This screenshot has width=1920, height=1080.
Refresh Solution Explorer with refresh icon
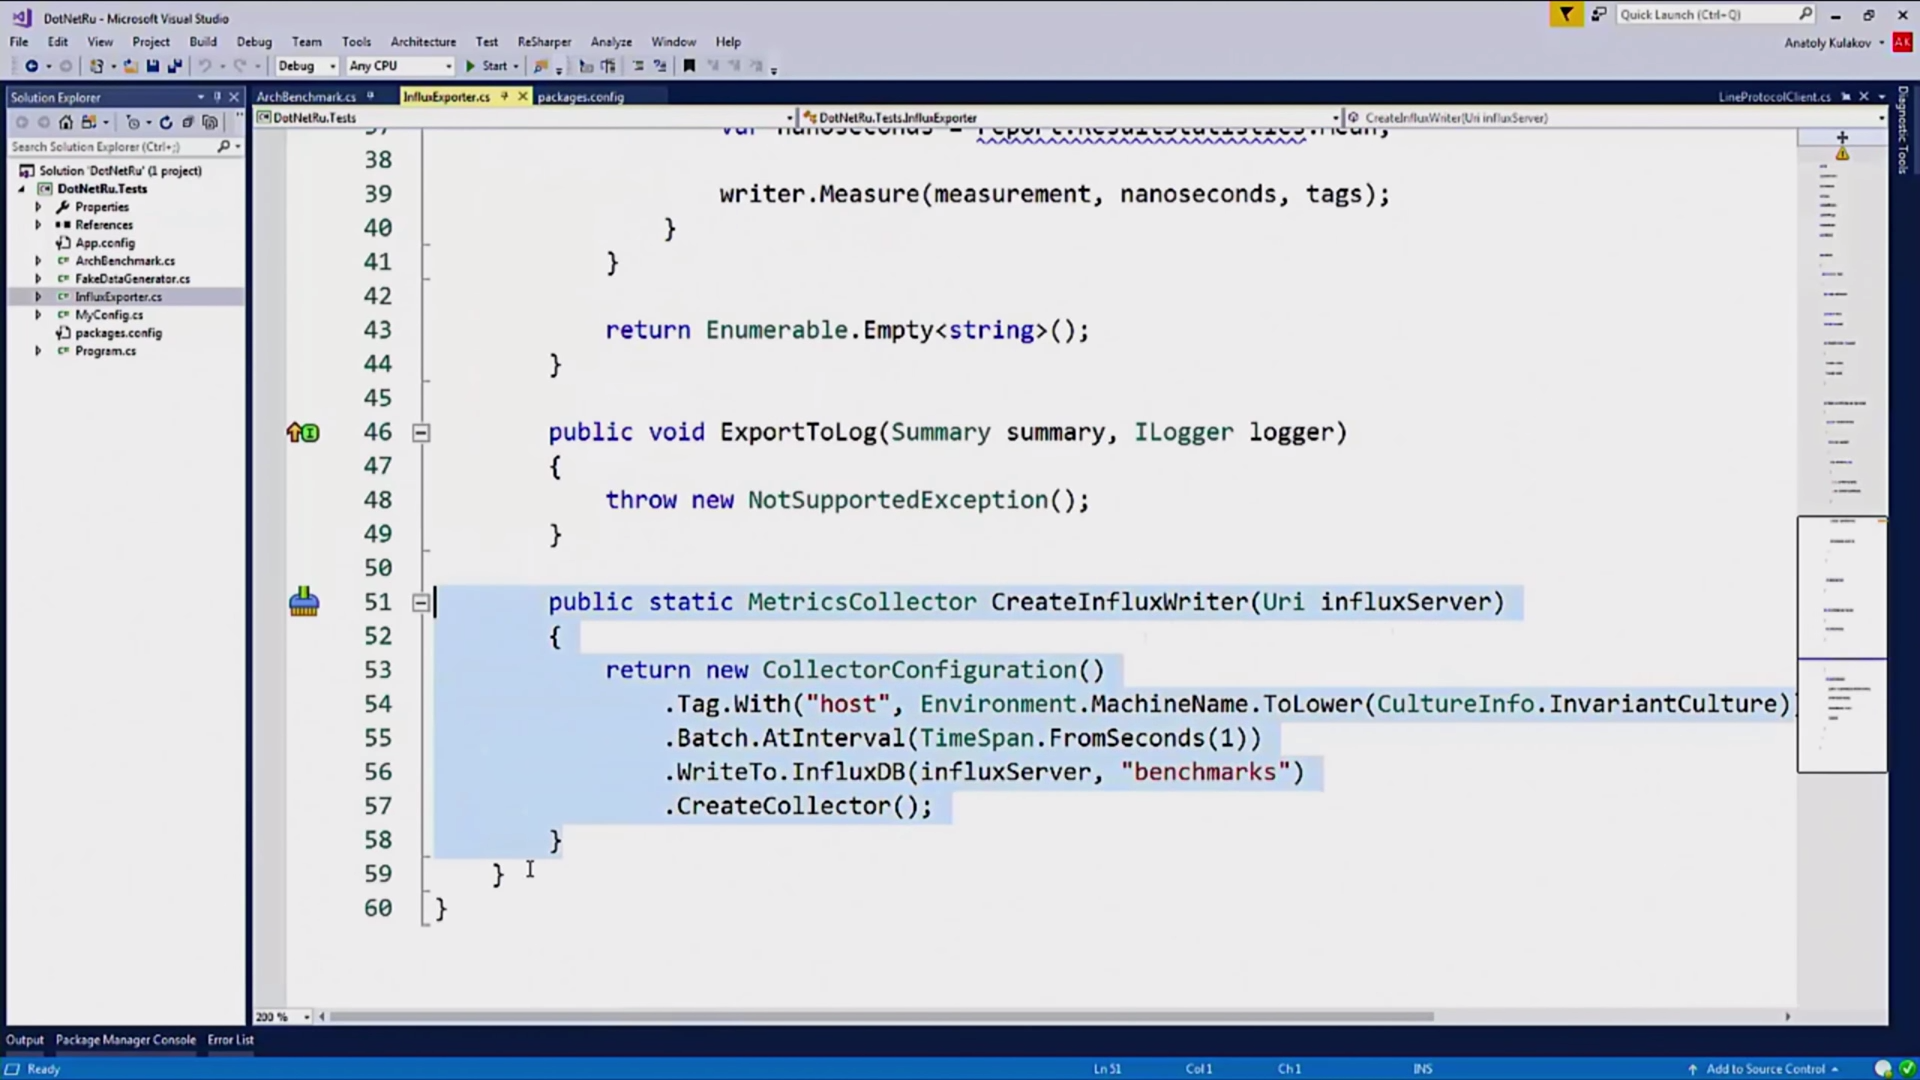click(166, 122)
